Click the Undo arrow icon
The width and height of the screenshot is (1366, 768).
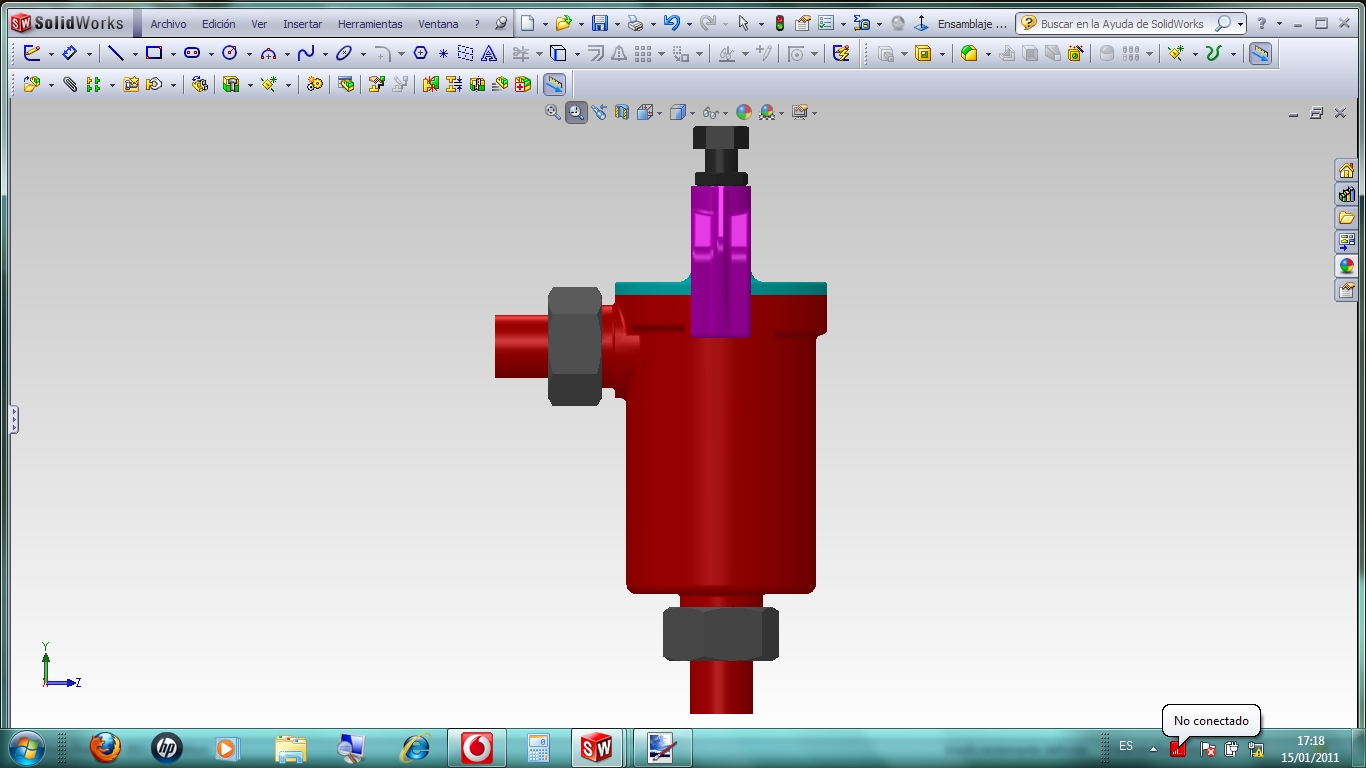click(x=672, y=23)
